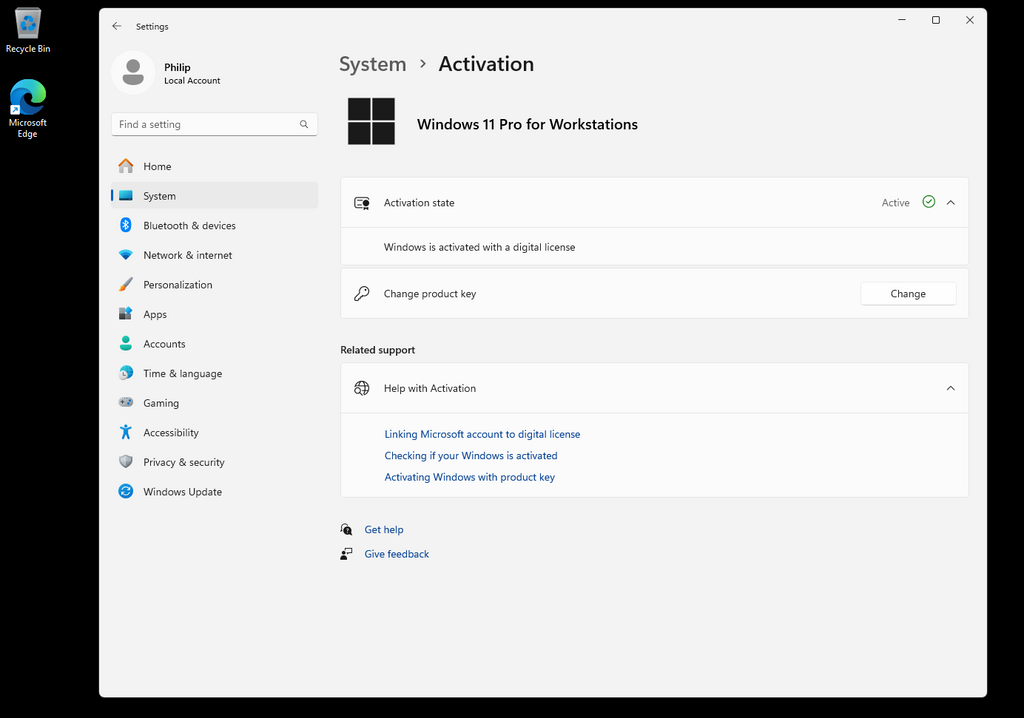Click the Philip account avatar
The height and width of the screenshot is (718, 1024).
[133, 73]
